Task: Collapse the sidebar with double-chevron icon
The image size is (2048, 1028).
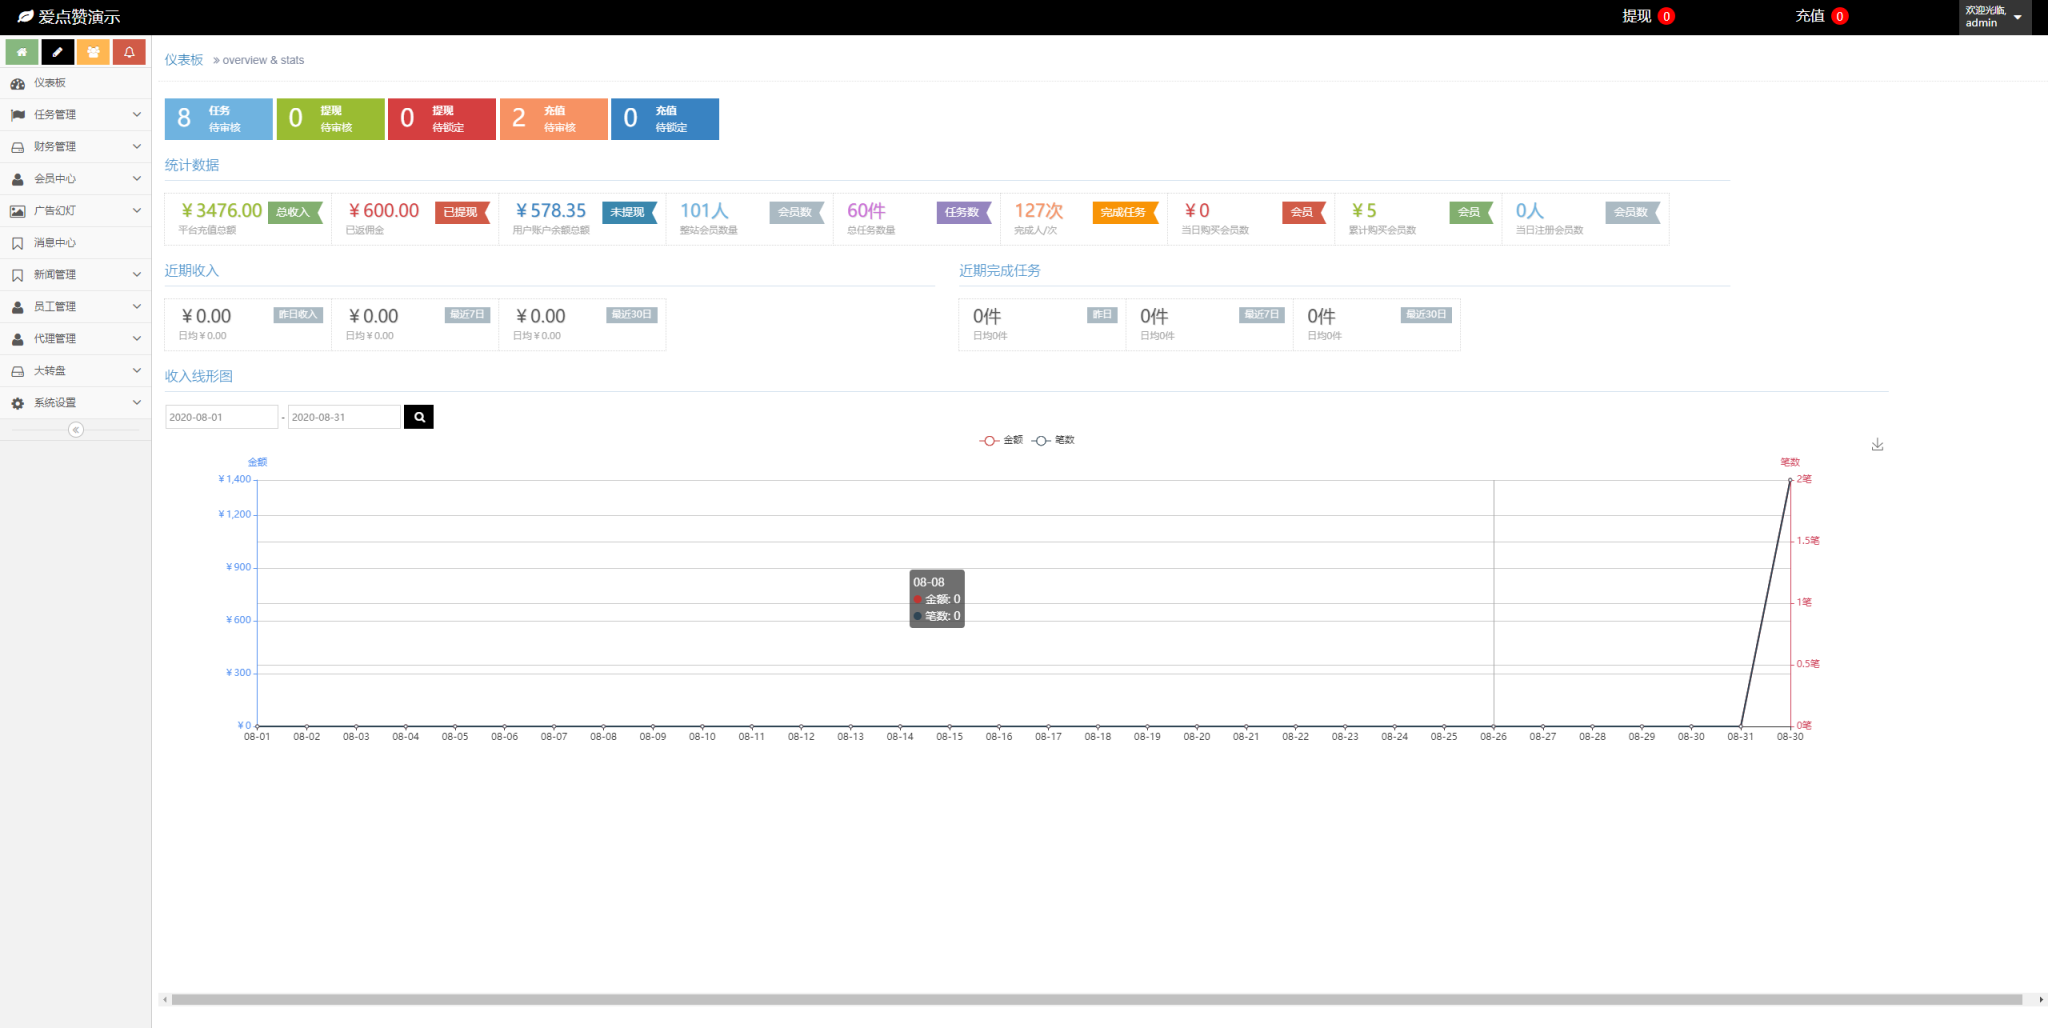Action: 76,430
